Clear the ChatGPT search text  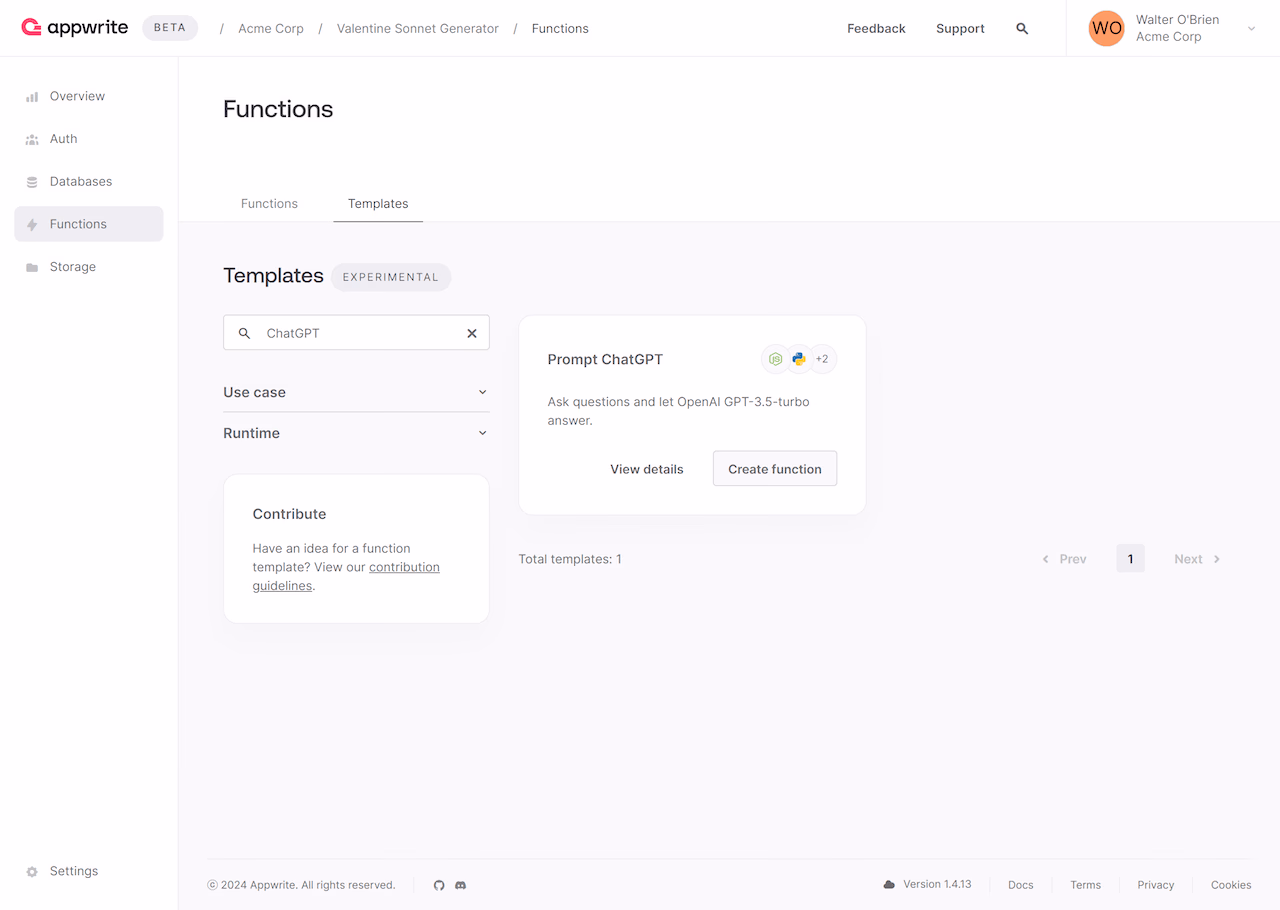point(472,333)
